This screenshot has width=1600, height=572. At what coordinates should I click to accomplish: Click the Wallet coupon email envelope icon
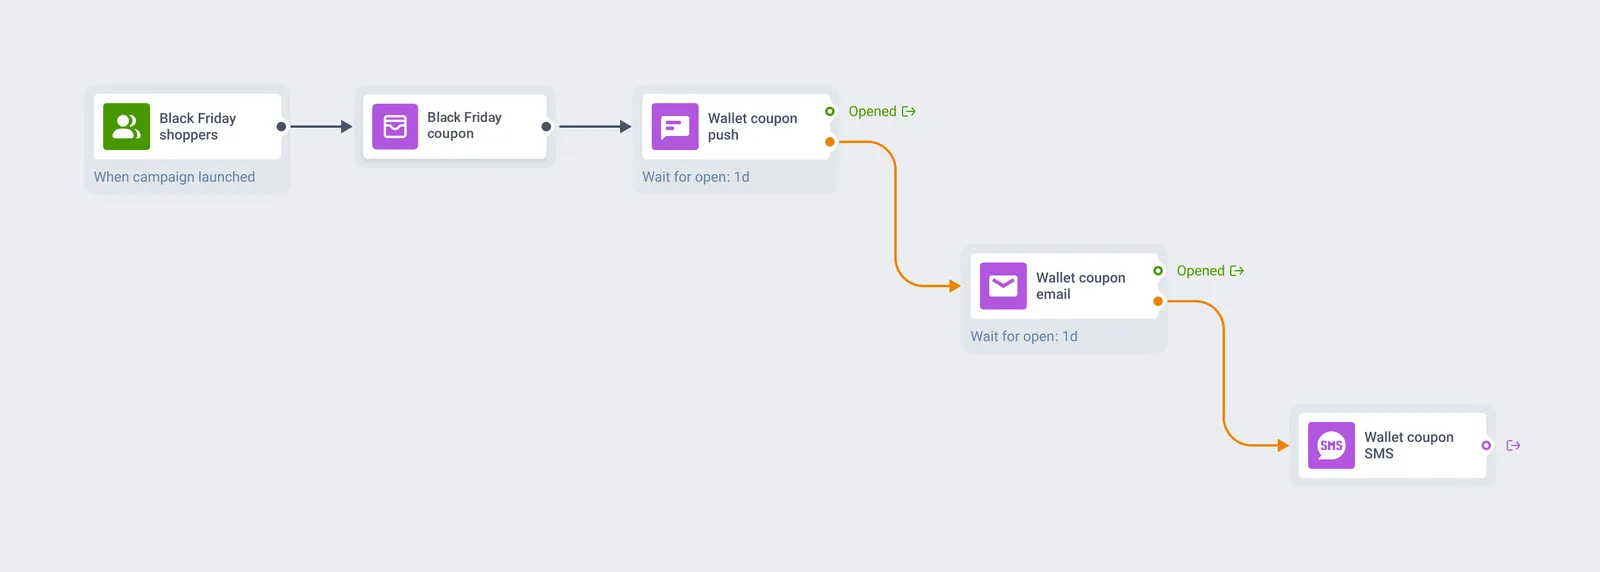pyautogui.click(x=1003, y=286)
